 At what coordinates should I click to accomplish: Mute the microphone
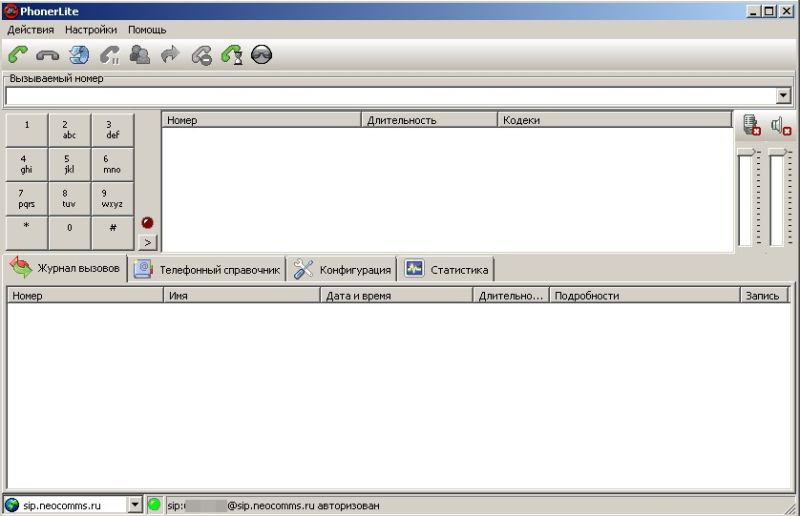click(751, 125)
